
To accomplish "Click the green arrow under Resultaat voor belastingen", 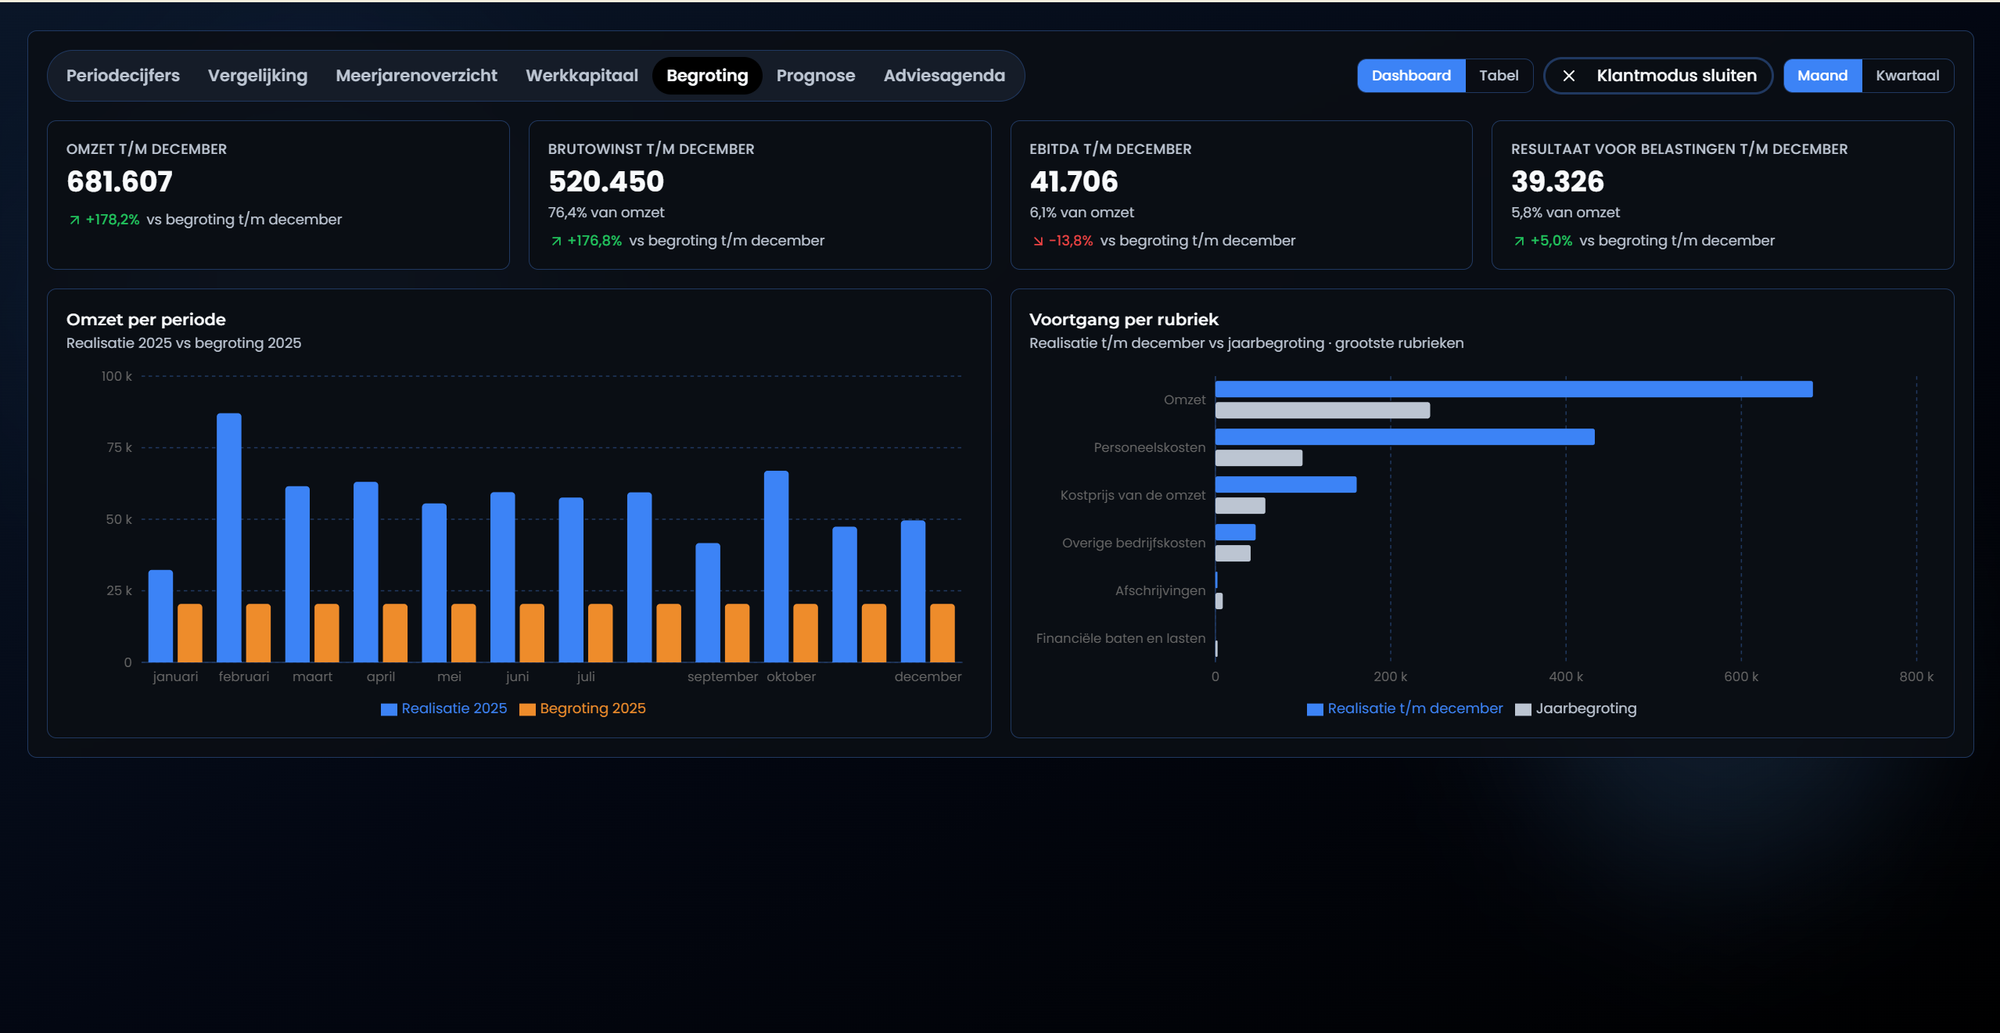I will coord(1519,241).
